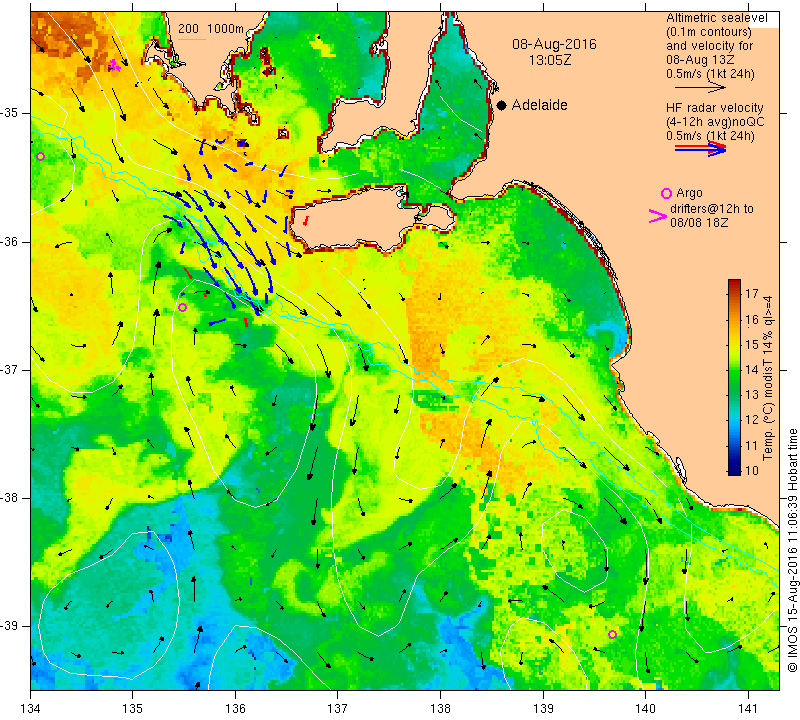Click longitude axis label 137
Image resolution: width=800 pixels, height=720 pixels.
click(337, 709)
